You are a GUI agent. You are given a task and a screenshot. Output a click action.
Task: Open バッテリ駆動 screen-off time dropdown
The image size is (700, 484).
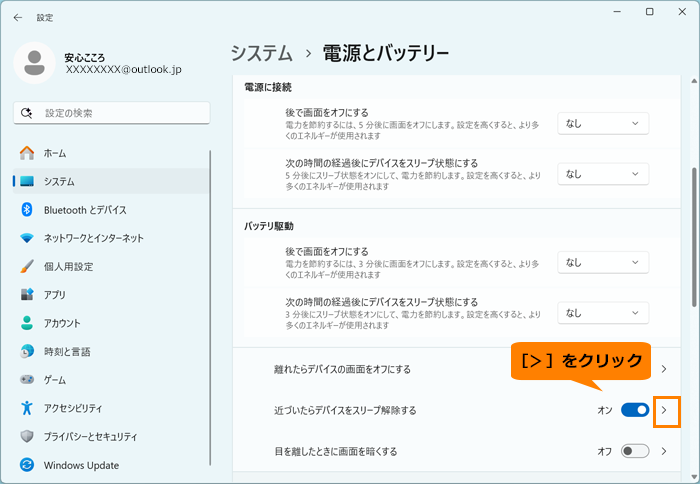603,262
